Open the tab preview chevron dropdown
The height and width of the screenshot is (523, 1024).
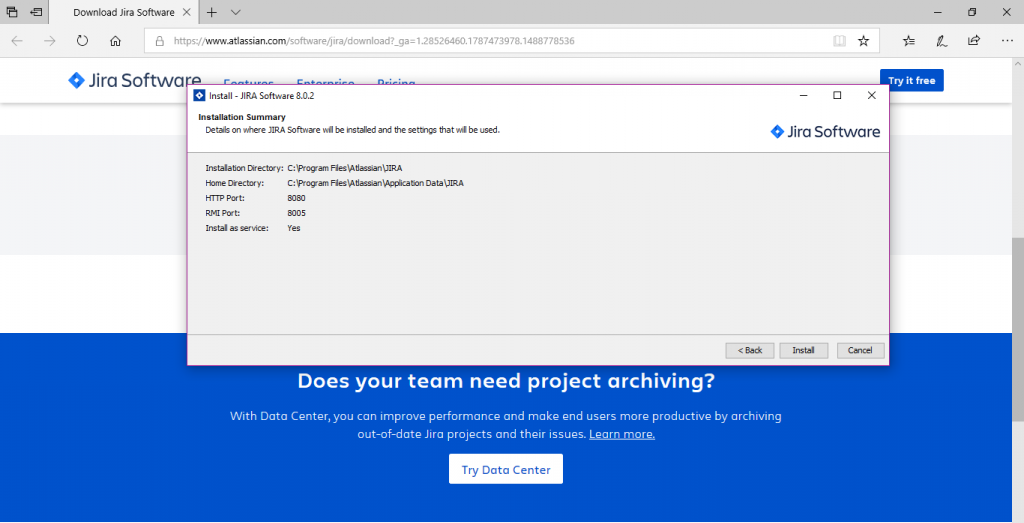coord(236,12)
